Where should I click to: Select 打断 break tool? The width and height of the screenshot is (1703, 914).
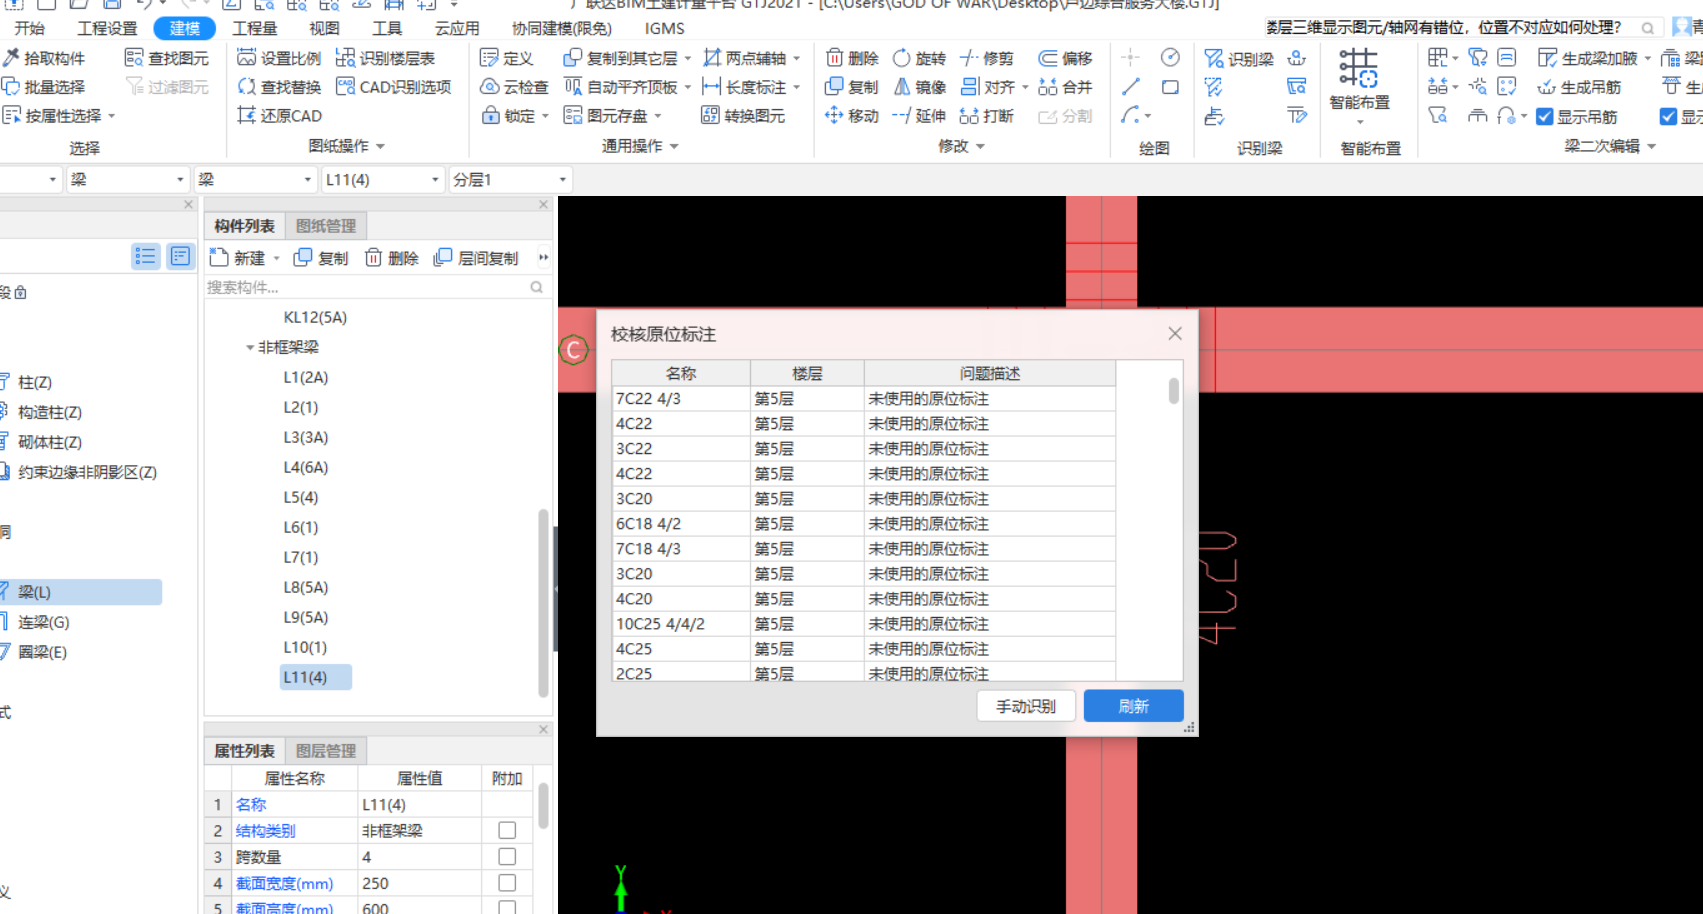click(x=987, y=116)
